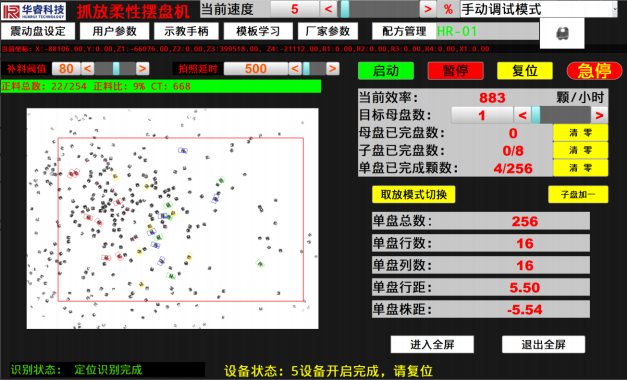Hit the red 急停 emergency stop
The width and height of the screenshot is (627, 380).
coord(594,71)
